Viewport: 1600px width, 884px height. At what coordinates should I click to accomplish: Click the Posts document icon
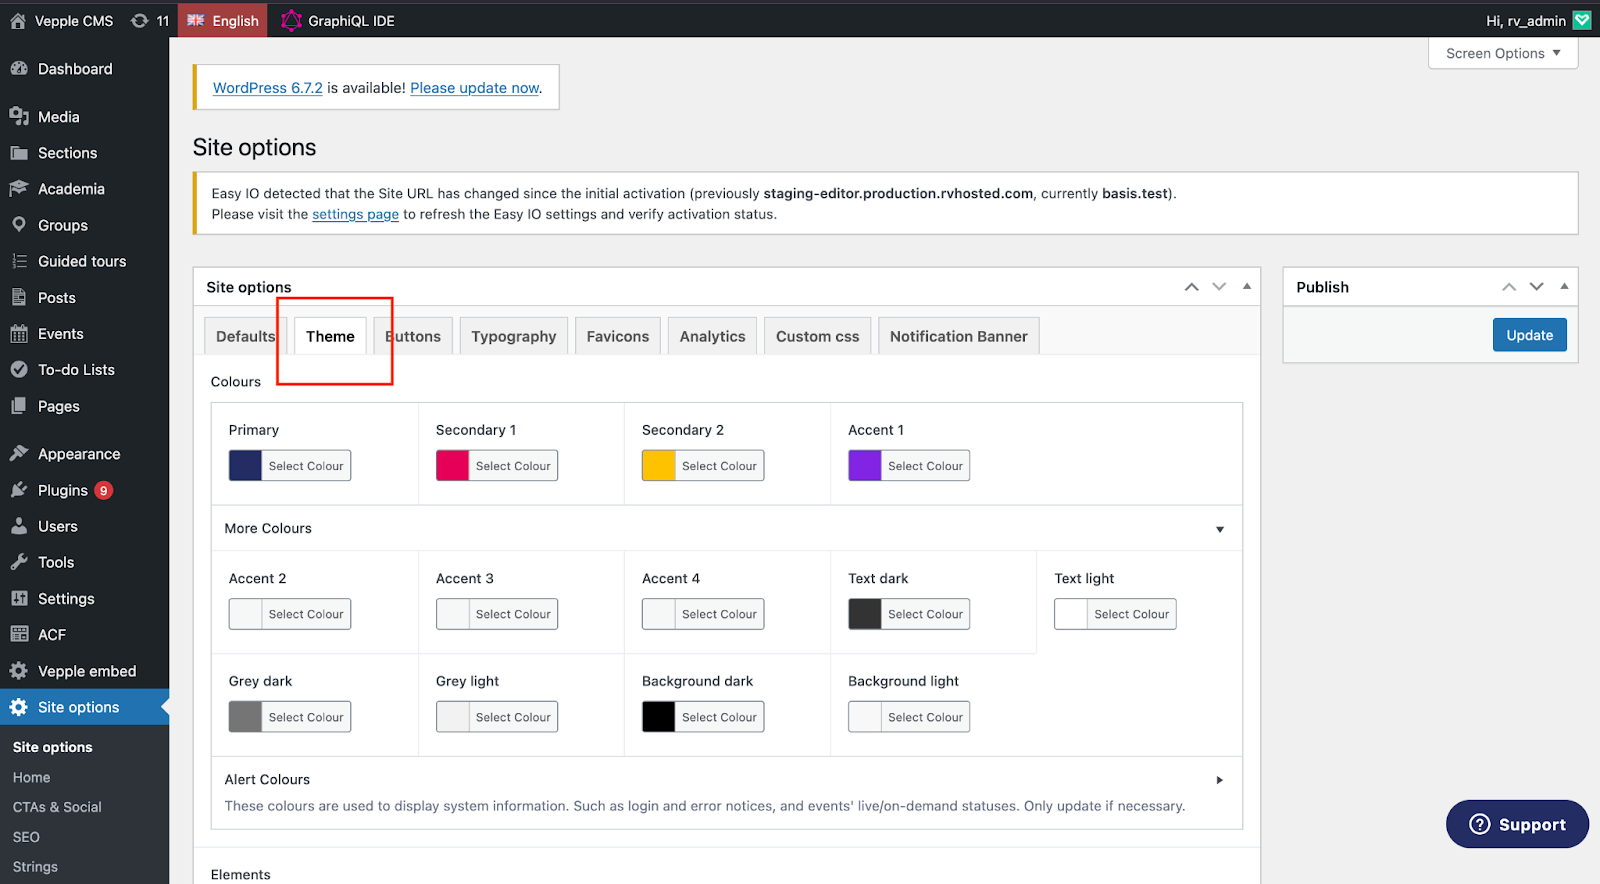19,298
